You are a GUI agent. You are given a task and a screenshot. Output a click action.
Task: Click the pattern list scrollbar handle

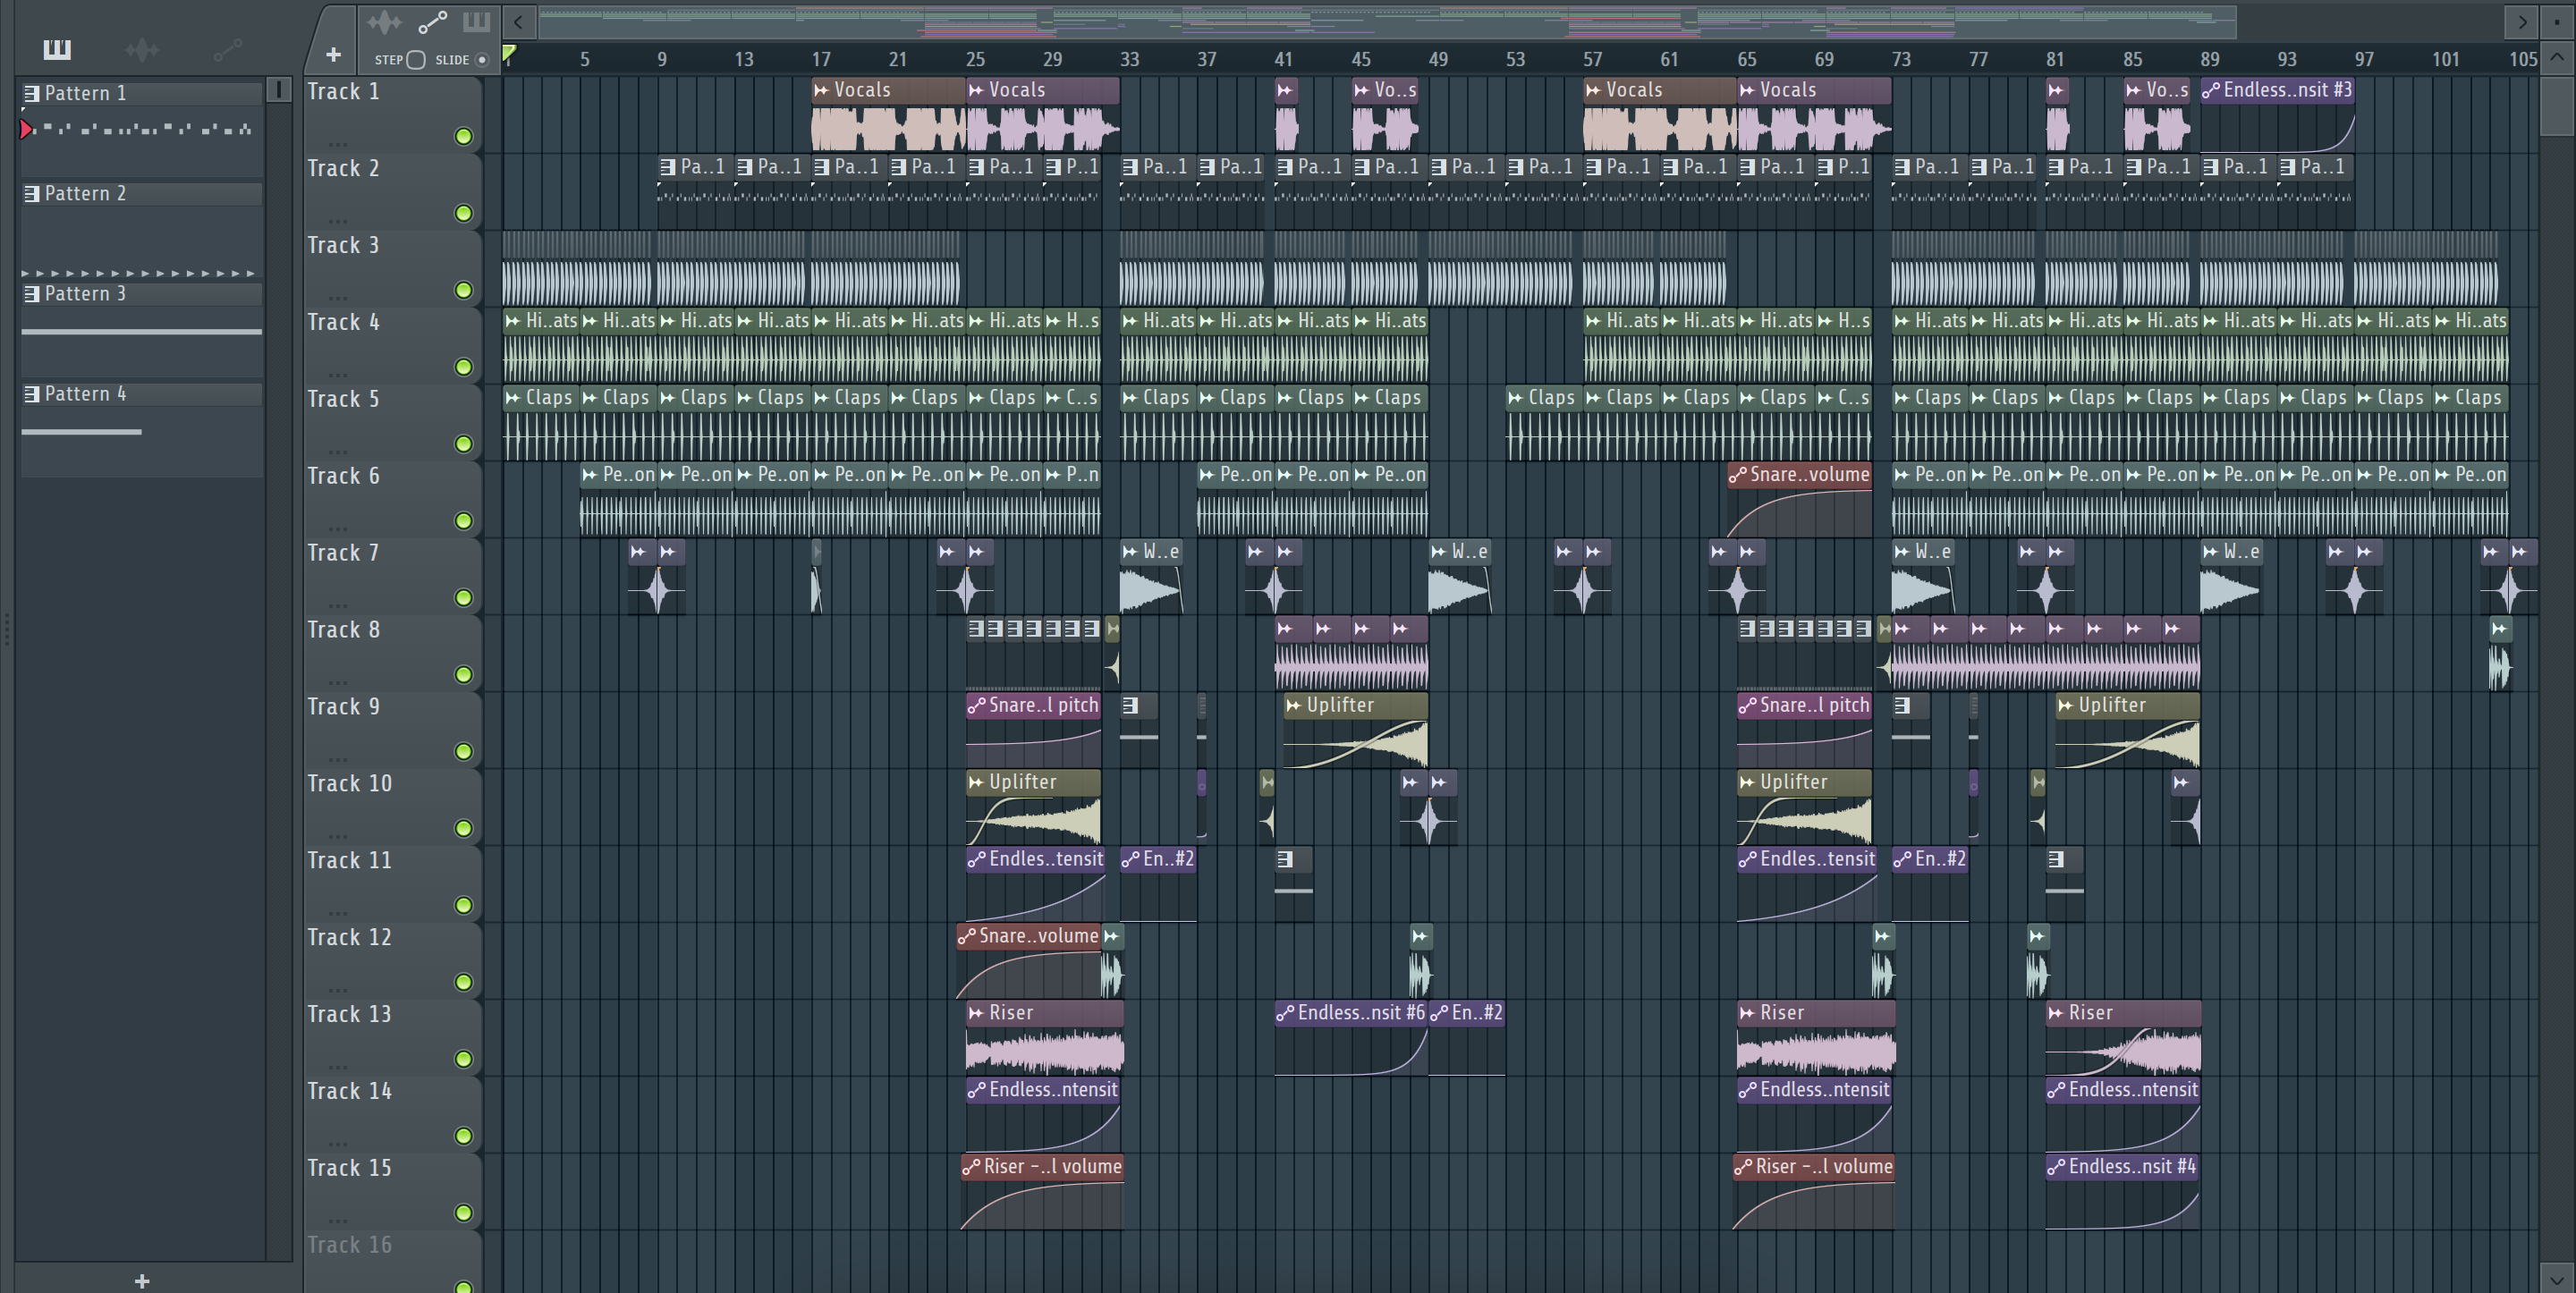click(x=279, y=90)
